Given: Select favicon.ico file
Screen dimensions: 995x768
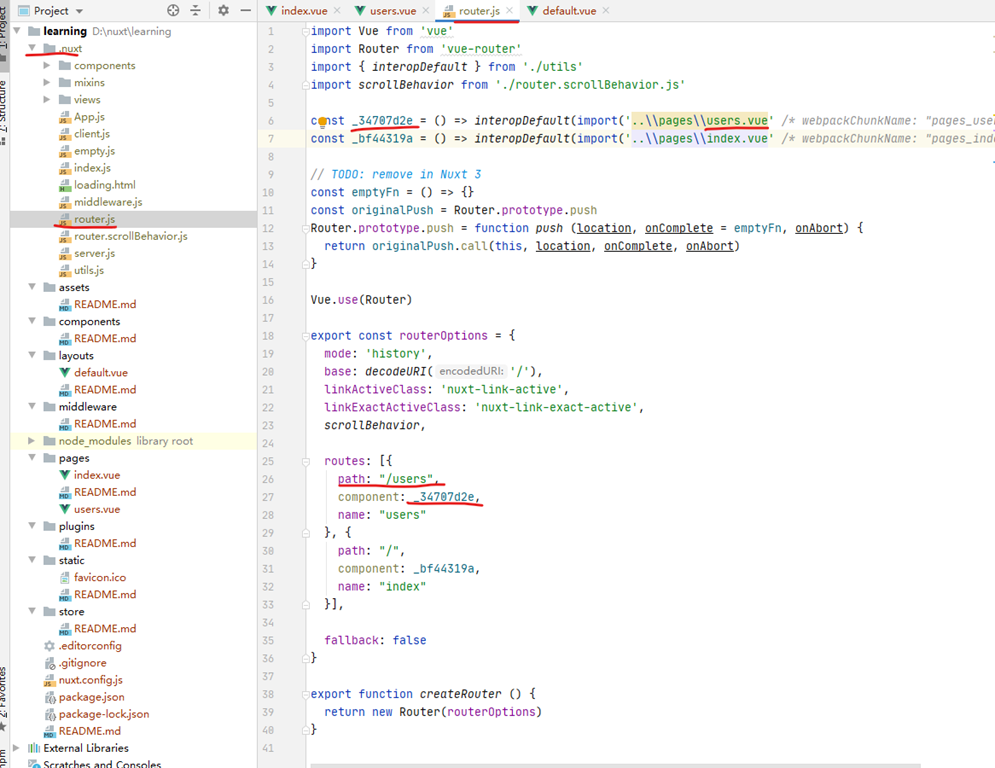Looking at the screenshot, I should [100, 578].
